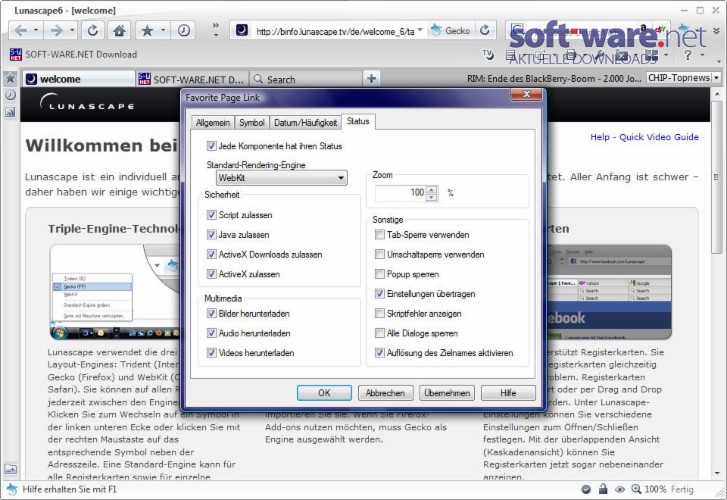
Task: Open the Lunascape TV icon in the toolbar
Action: pos(488,55)
